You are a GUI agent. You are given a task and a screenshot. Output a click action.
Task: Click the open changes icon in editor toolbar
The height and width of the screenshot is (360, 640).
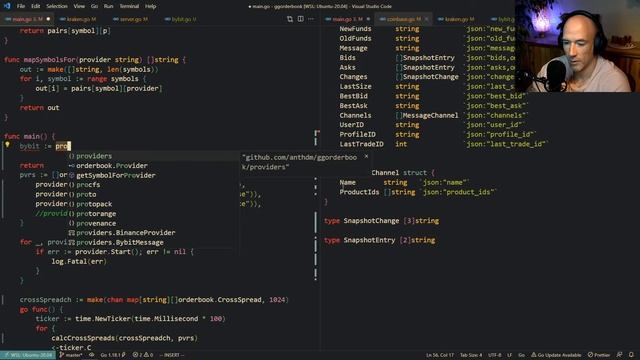[290, 19]
